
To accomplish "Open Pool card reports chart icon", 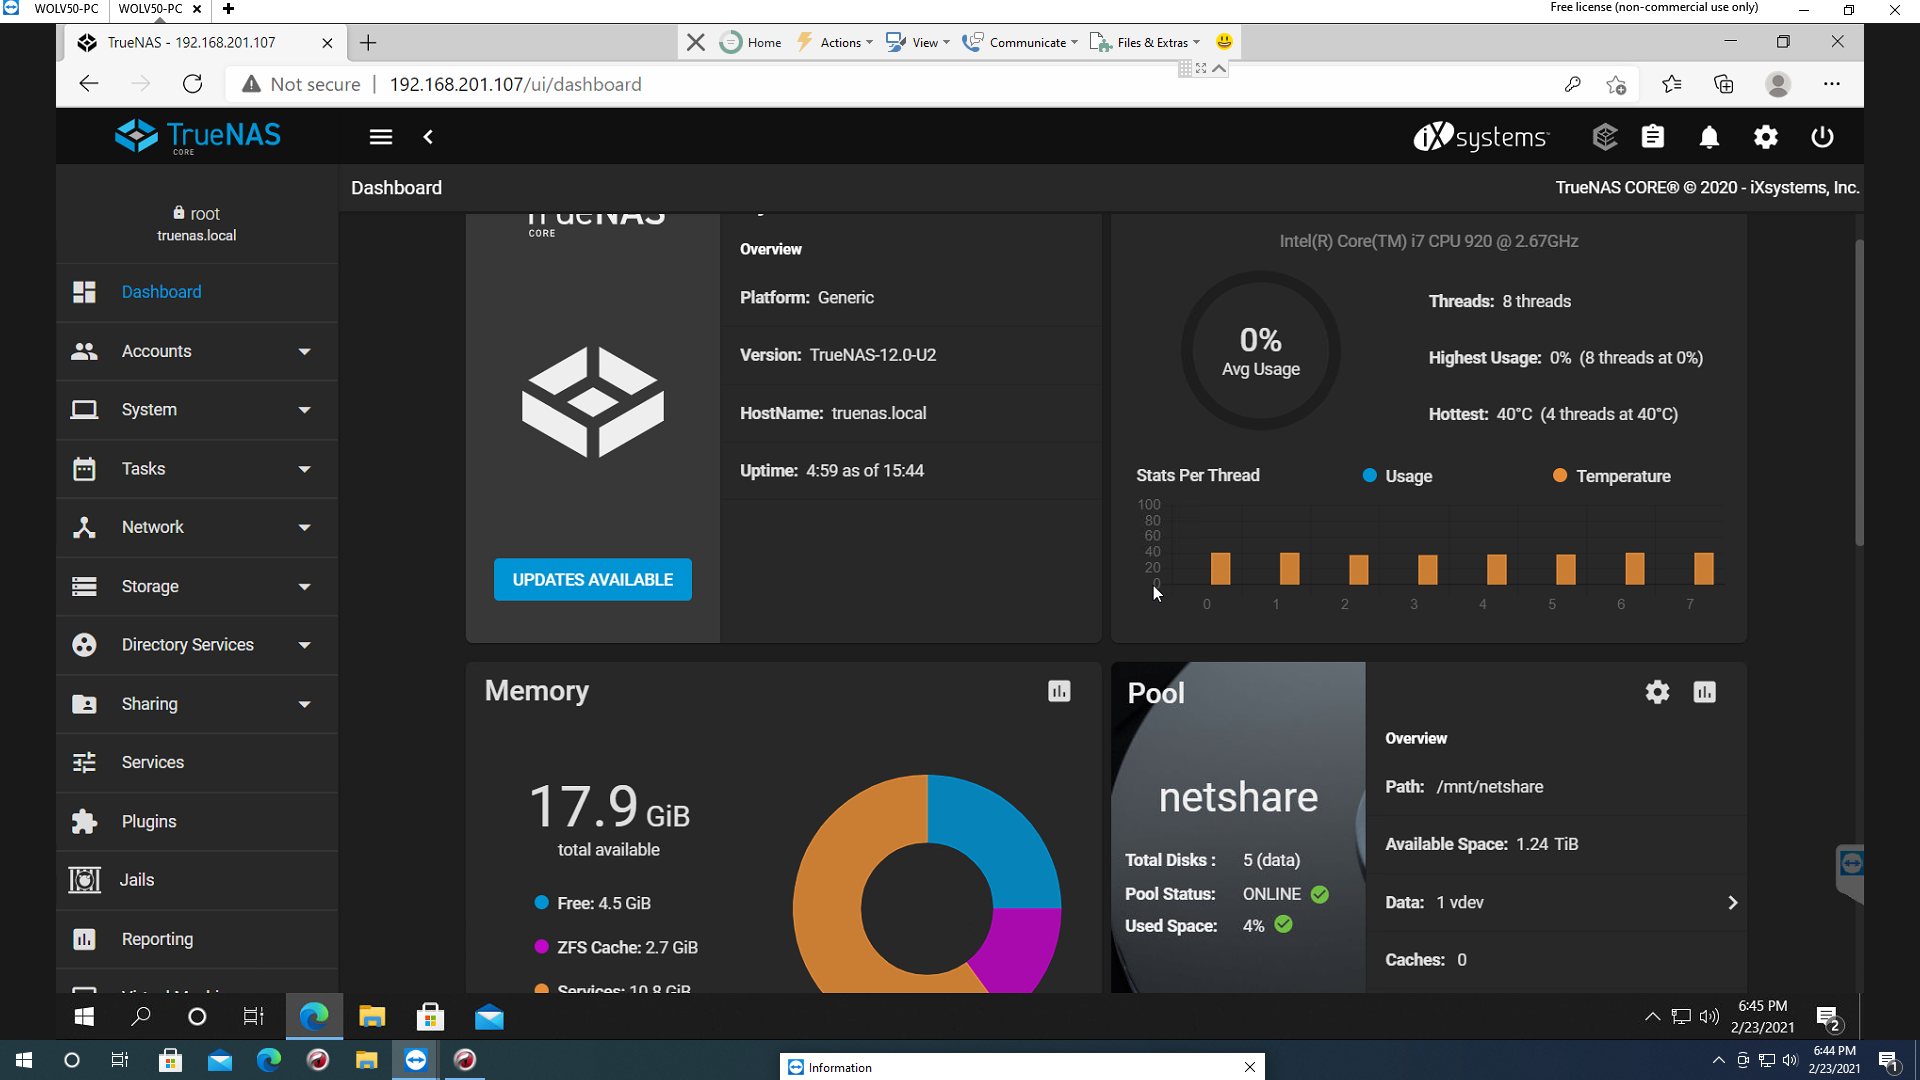I will (x=1705, y=692).
